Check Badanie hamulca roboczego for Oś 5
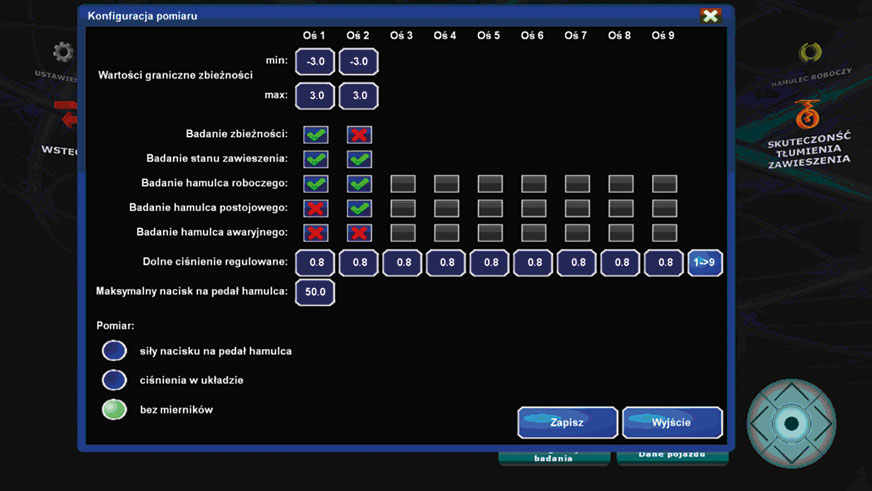Viewport: 872px width, 491px height. tap(489, 184)
